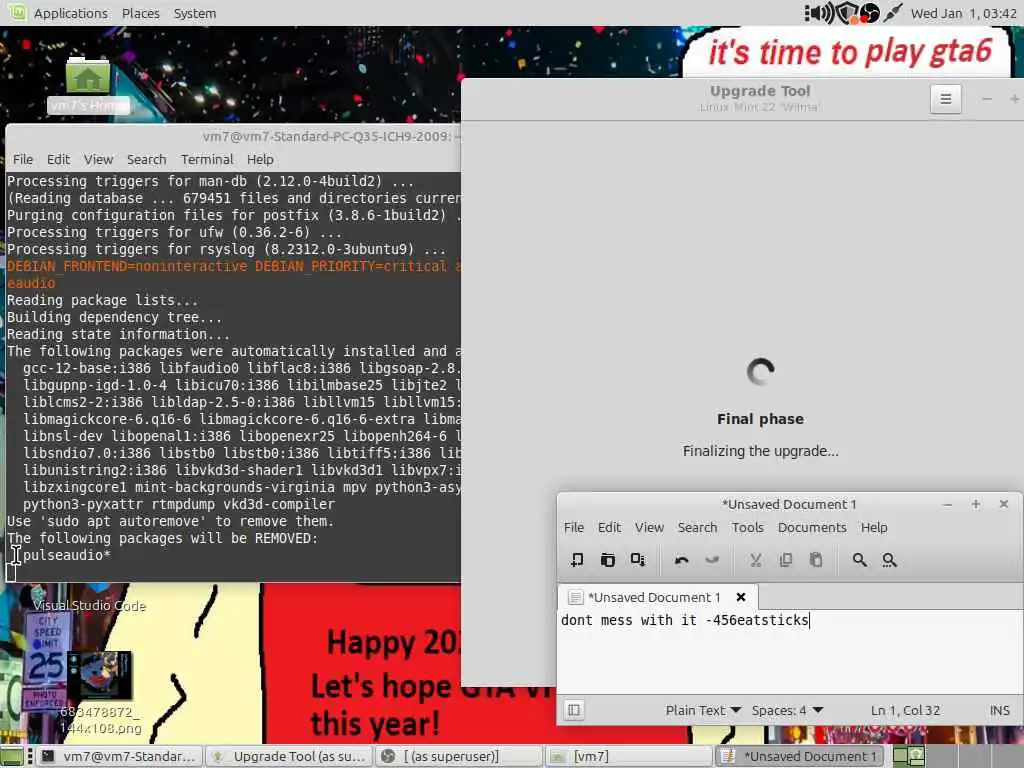Click the Upgrade Tool loading spinner
1024x768 pixels.
click(x=760, y=371)
